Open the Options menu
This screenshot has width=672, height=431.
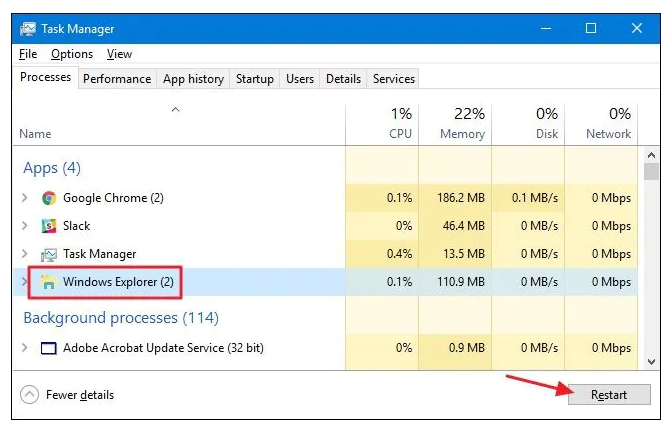[71, 54]
